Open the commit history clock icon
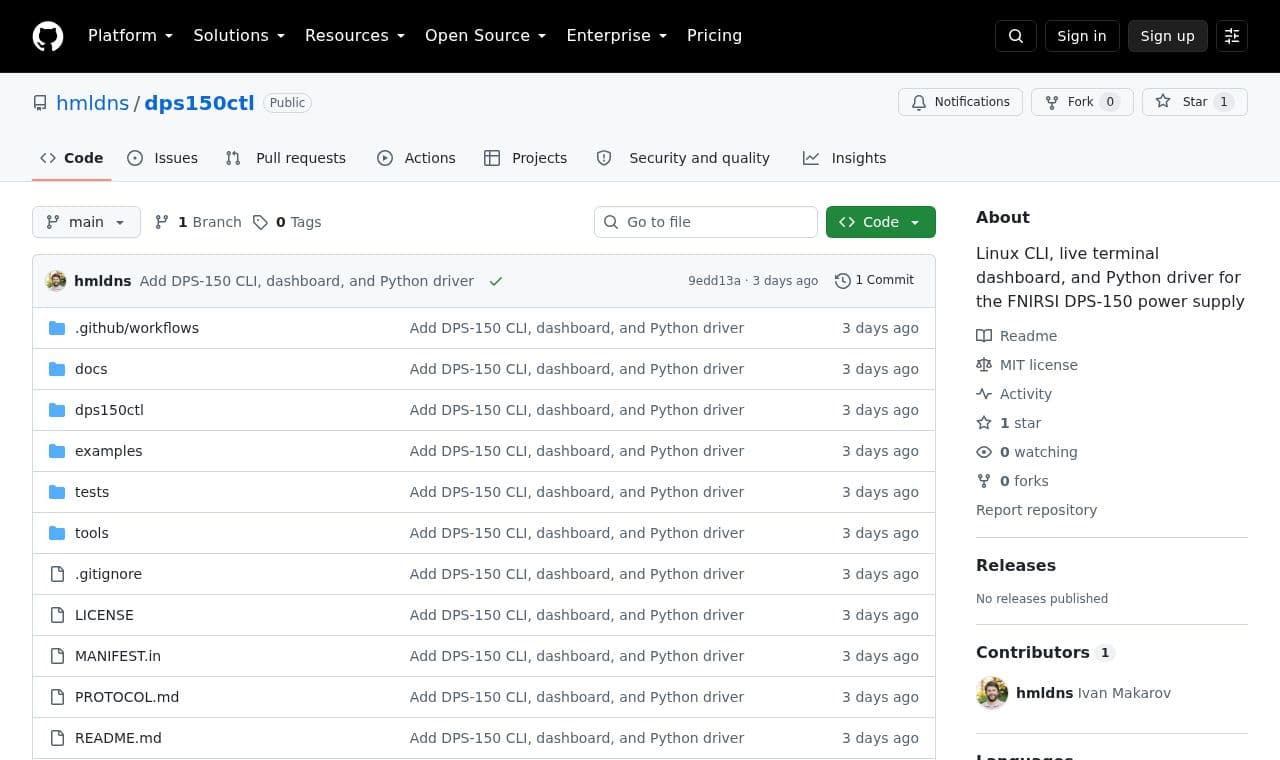This screenshot has height=760, width=1280. click(x=843, y=281)
